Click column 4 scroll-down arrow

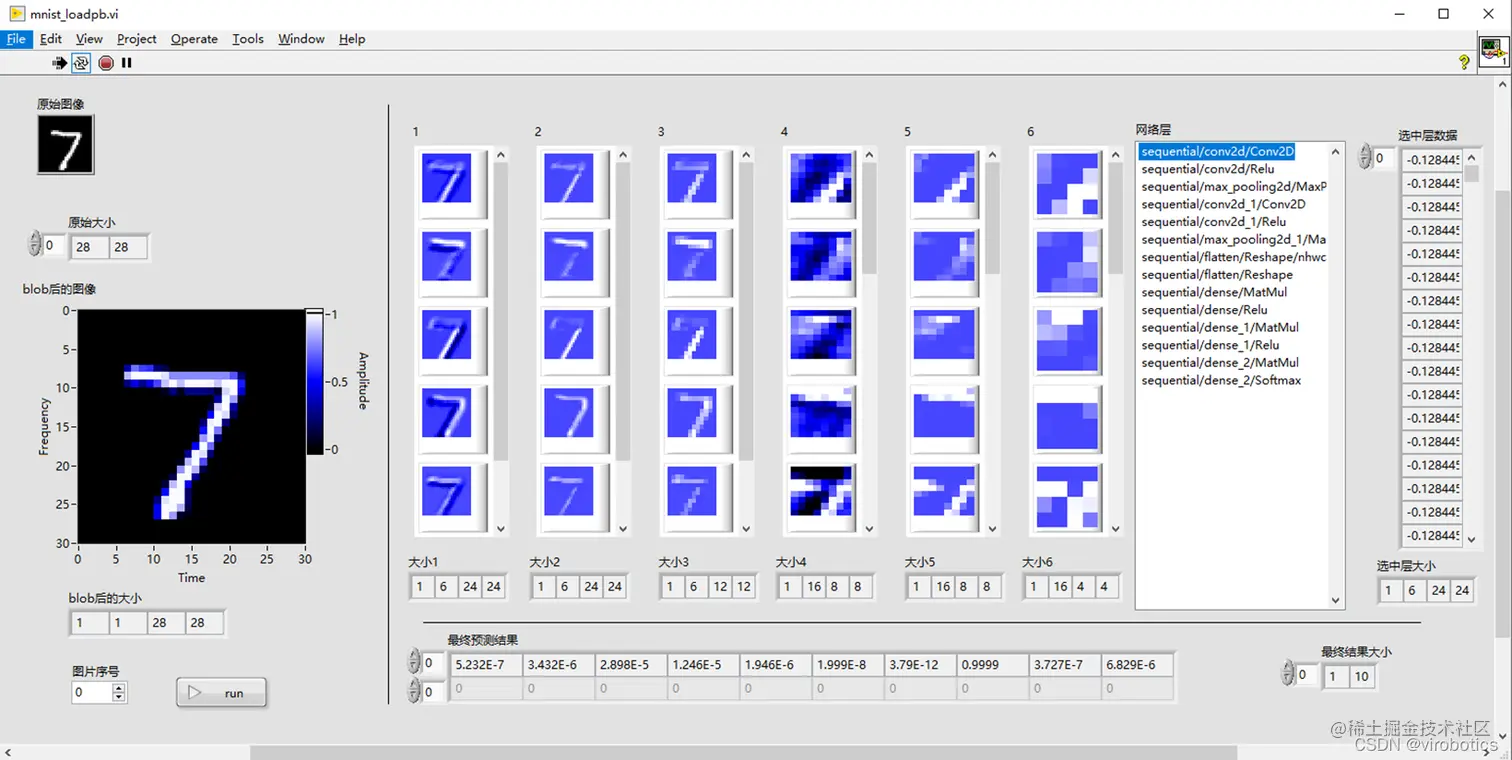tap(869, 529)
